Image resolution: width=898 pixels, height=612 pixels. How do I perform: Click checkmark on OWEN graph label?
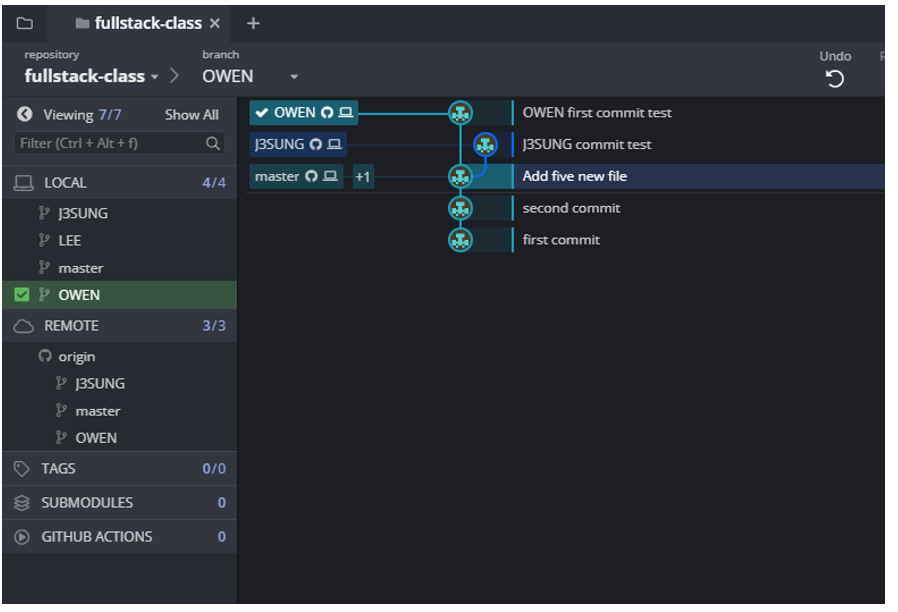(x=262, y=113)
